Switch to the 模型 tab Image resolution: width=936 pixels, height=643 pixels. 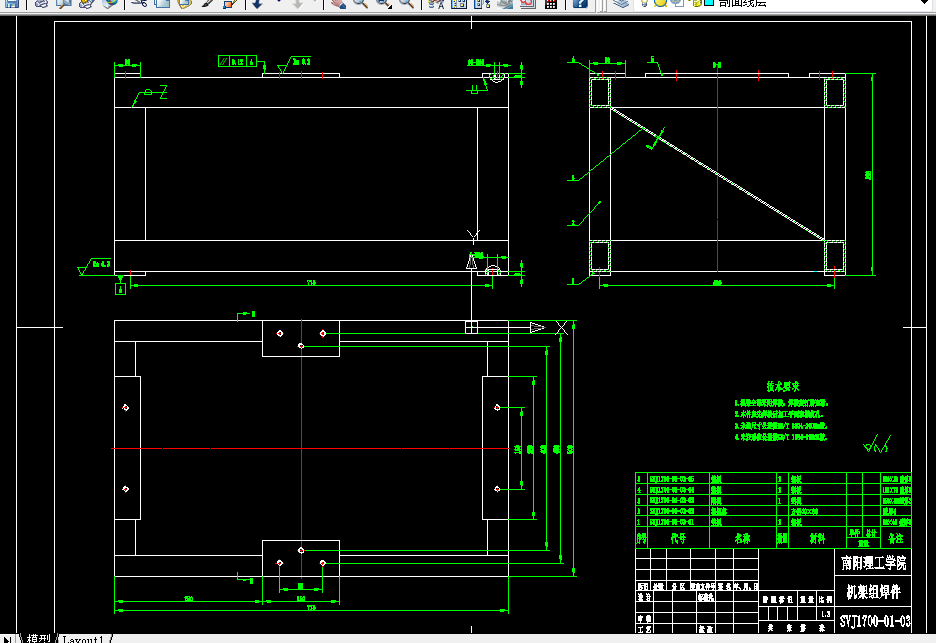38,638
